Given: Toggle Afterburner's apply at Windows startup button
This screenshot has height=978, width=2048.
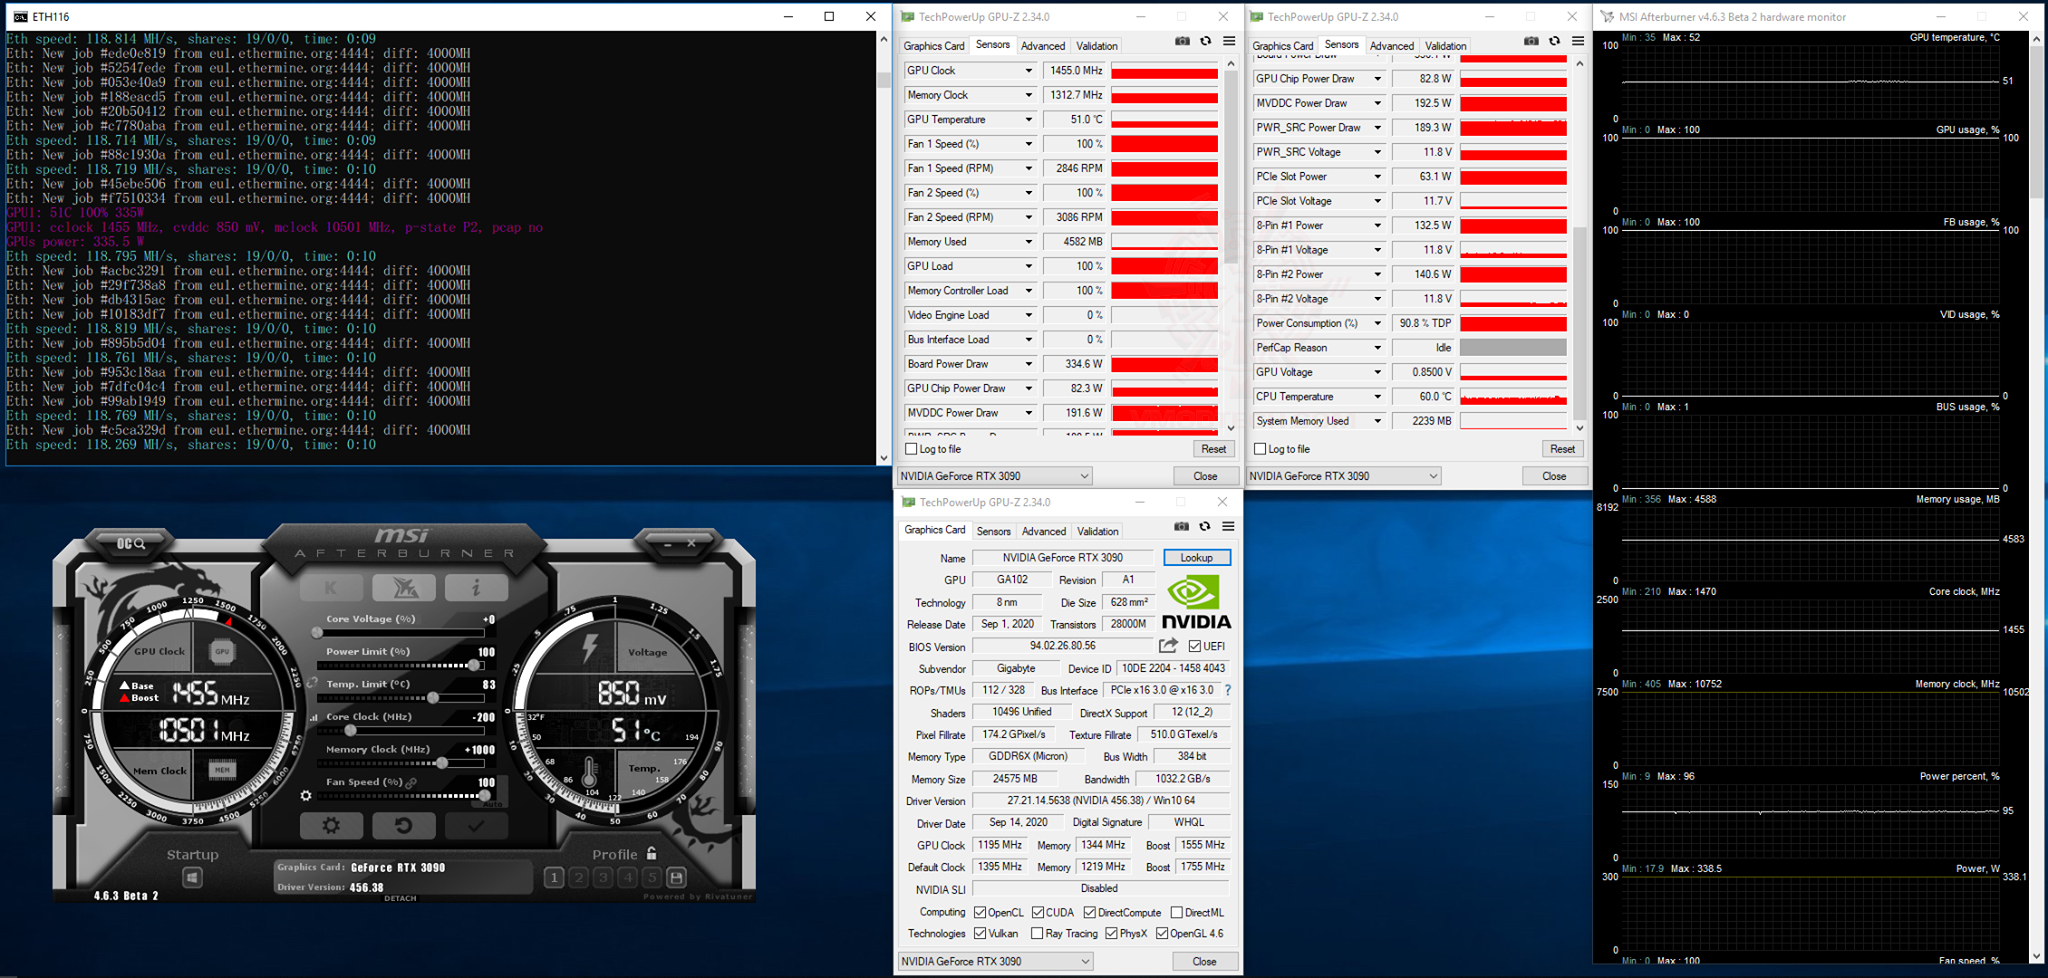Looking at the screenshot, I should 192,878.
